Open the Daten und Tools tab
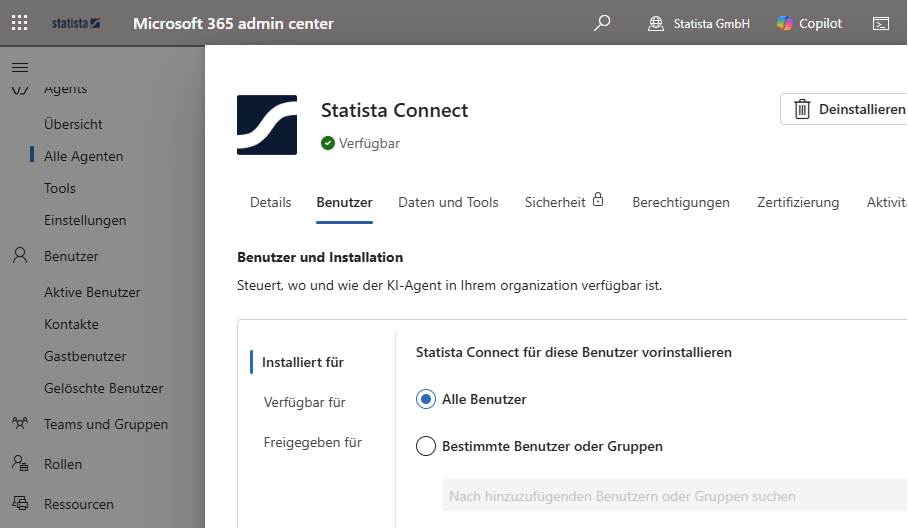The height and width of the screenshot is (528, 908). click(448, 202)
